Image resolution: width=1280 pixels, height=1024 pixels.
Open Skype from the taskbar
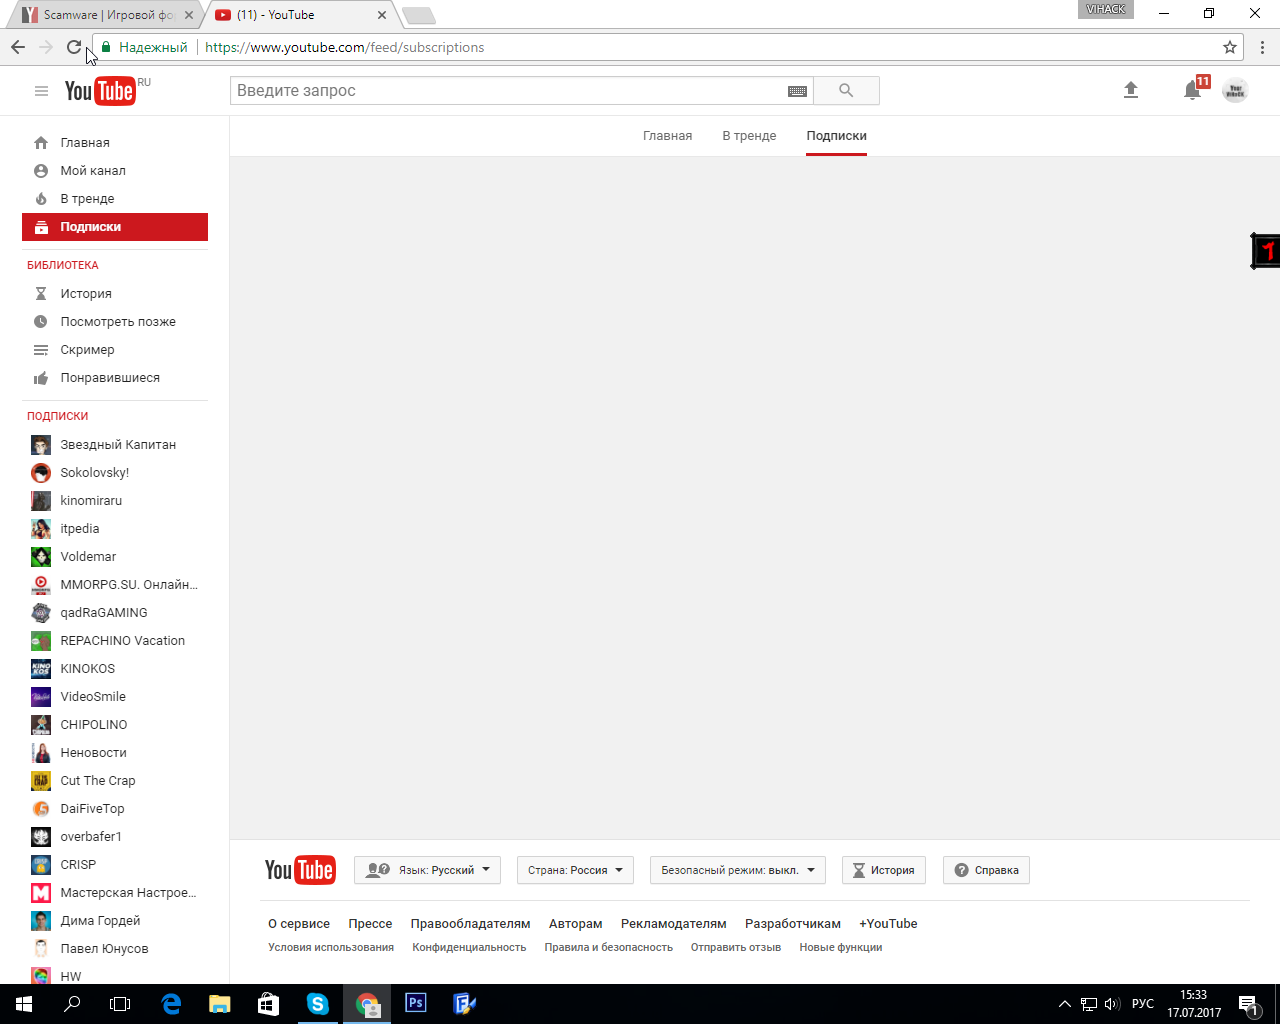click(318, 1003)
